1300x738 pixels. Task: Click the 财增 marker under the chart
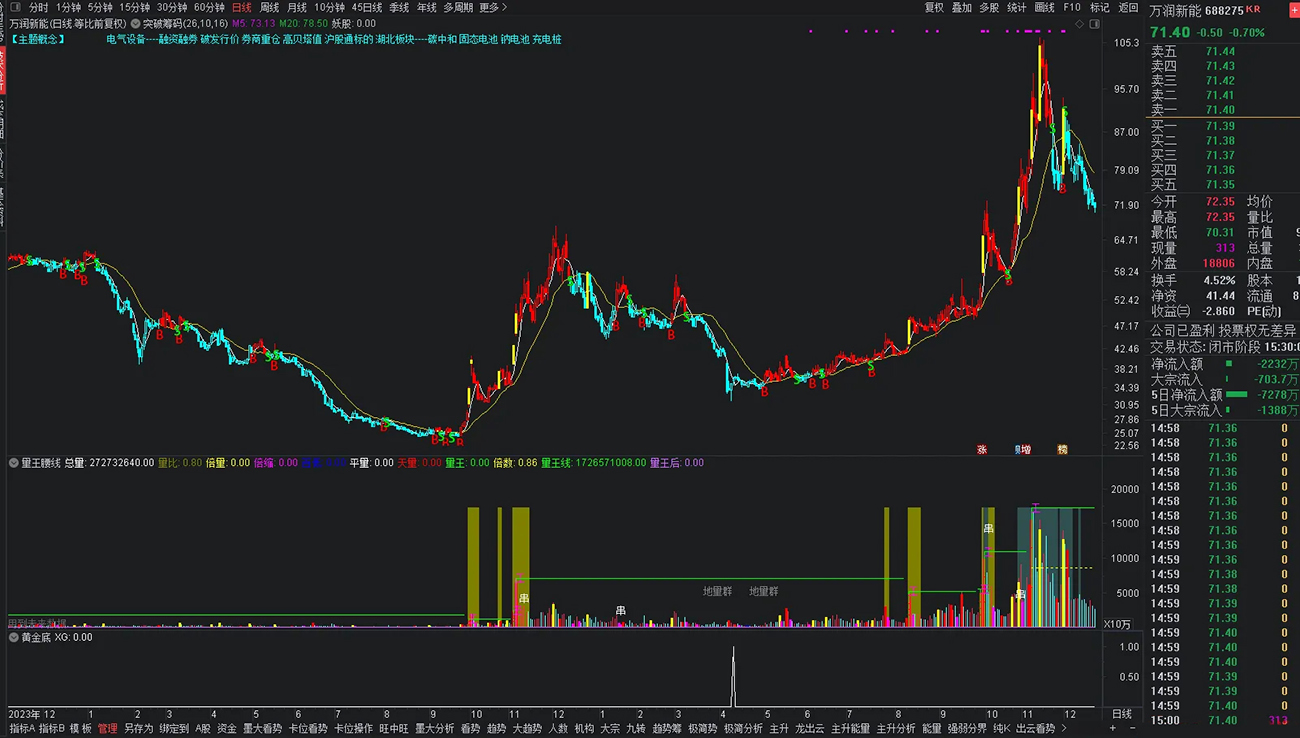(x=1023, y=450)
